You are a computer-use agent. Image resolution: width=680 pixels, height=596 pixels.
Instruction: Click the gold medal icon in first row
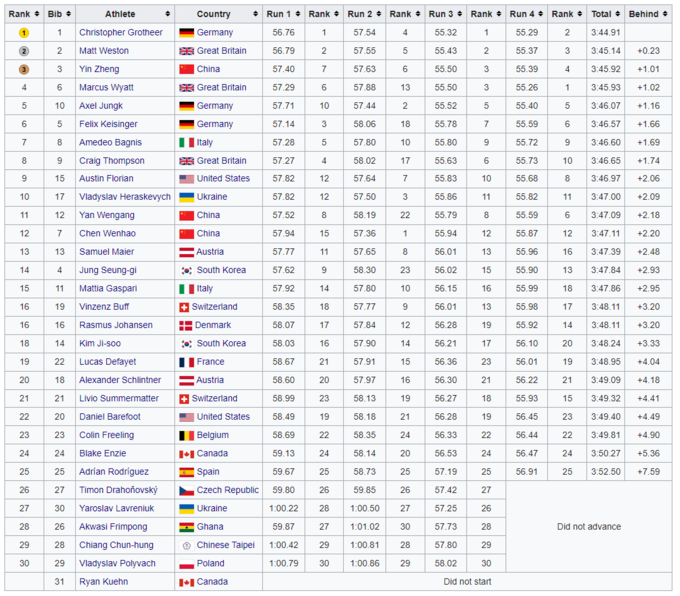point(24,32)
